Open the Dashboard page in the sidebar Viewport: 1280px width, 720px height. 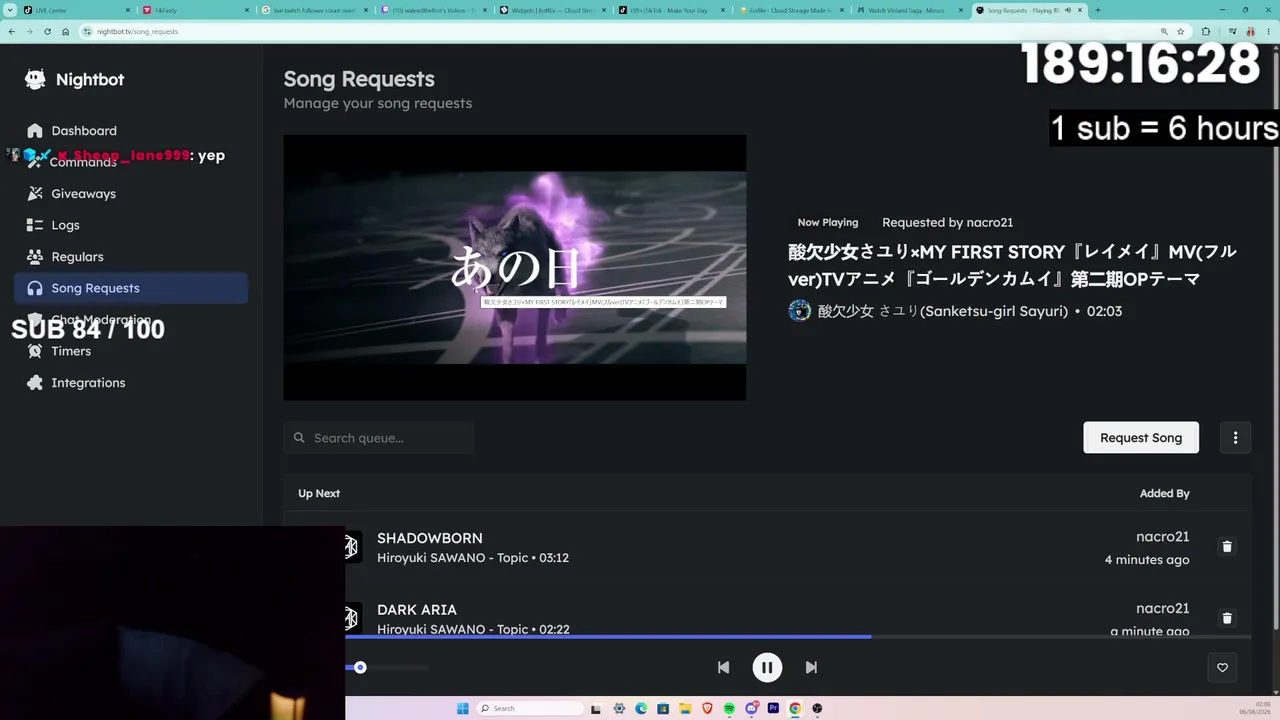point(131,131)
